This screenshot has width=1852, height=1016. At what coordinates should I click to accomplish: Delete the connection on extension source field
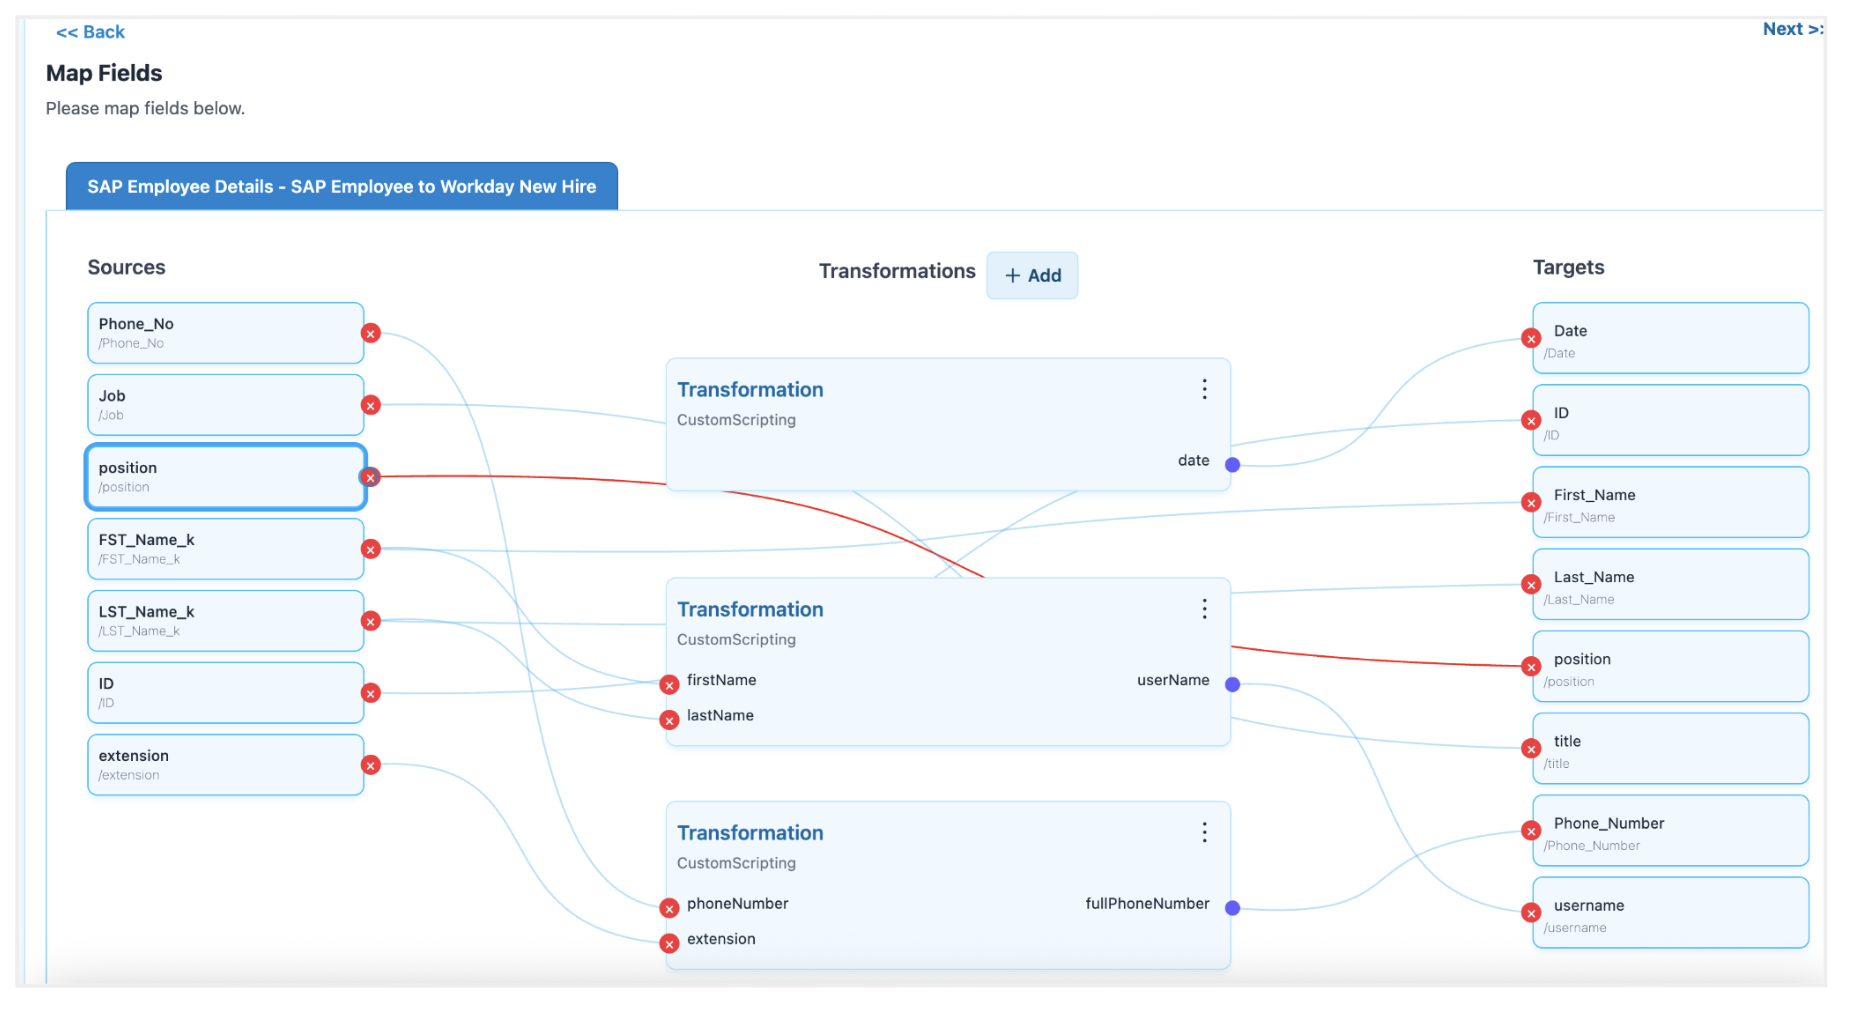(371, 765)
